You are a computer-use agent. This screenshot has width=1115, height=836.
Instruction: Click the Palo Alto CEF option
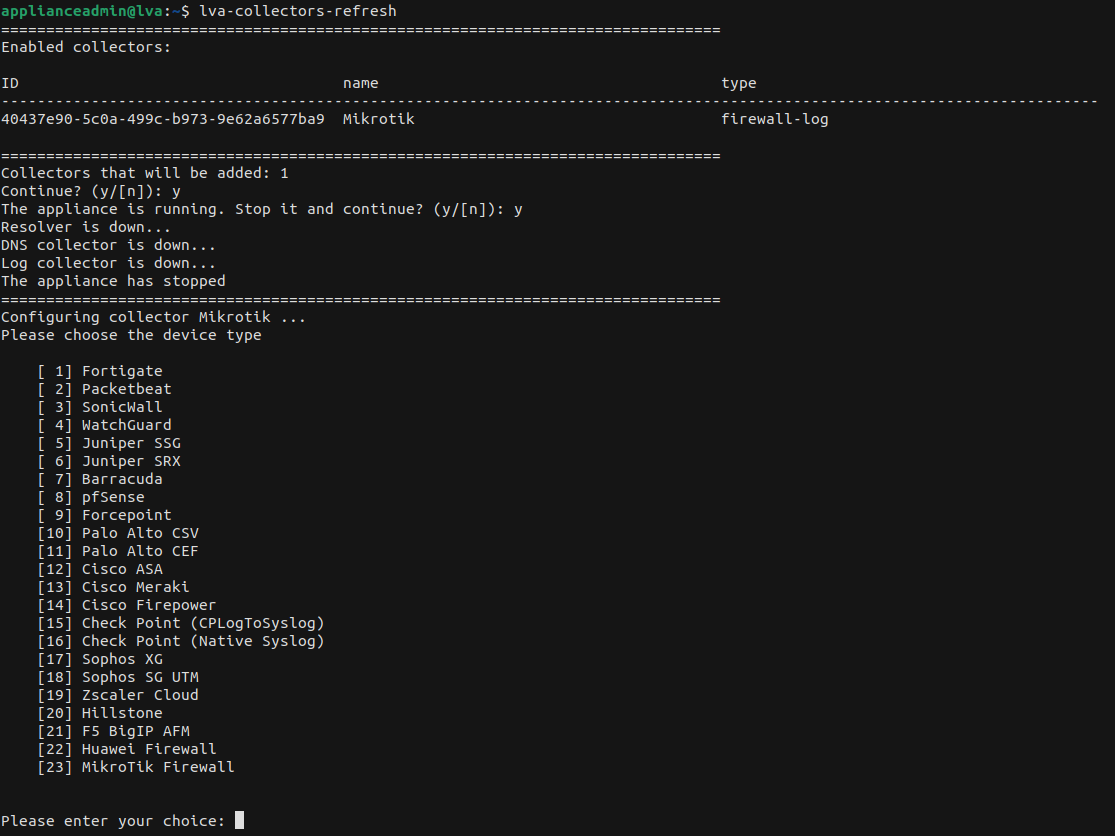140,551
